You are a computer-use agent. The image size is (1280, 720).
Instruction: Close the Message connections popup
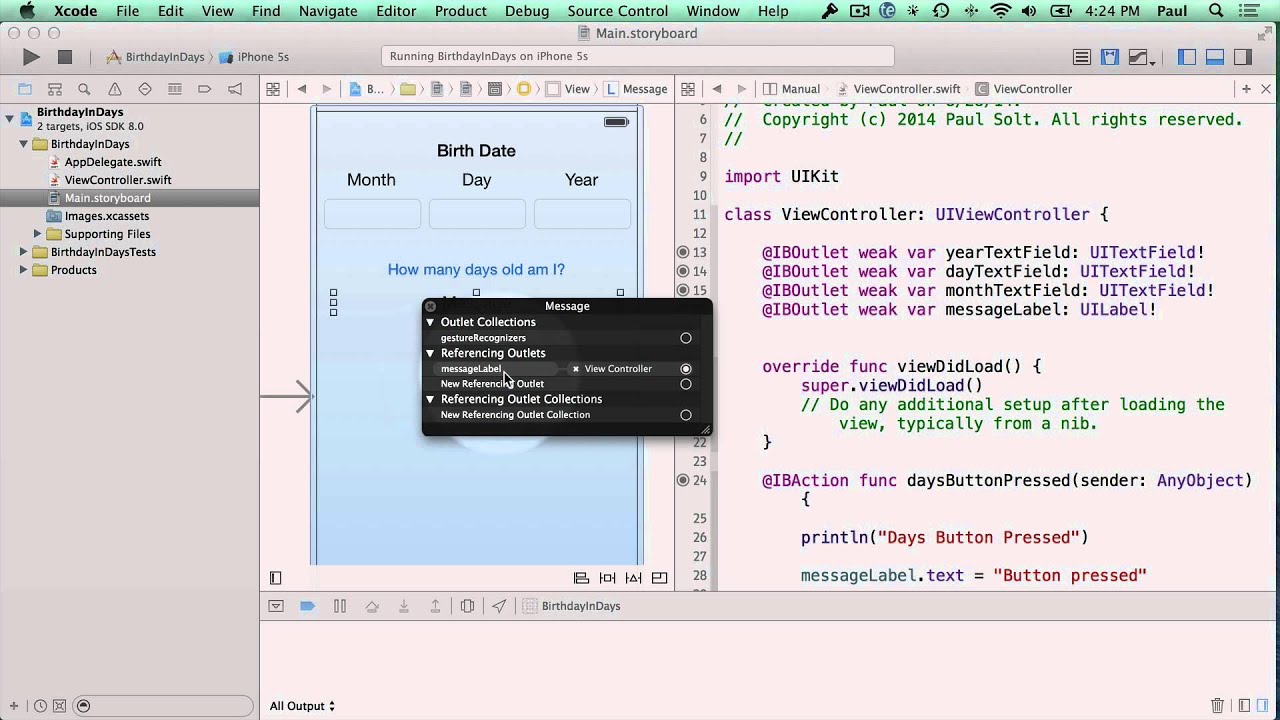pos(431,306)
